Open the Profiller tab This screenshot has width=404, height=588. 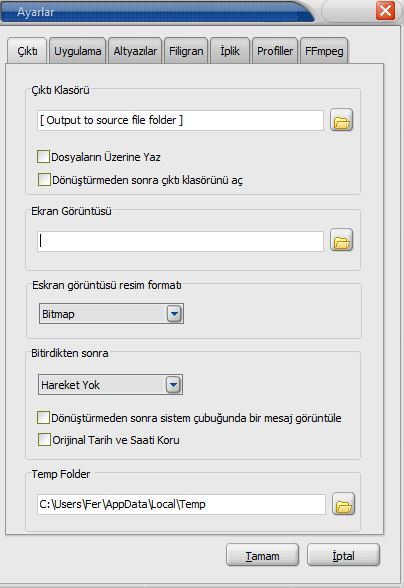(x=275, y=51)
